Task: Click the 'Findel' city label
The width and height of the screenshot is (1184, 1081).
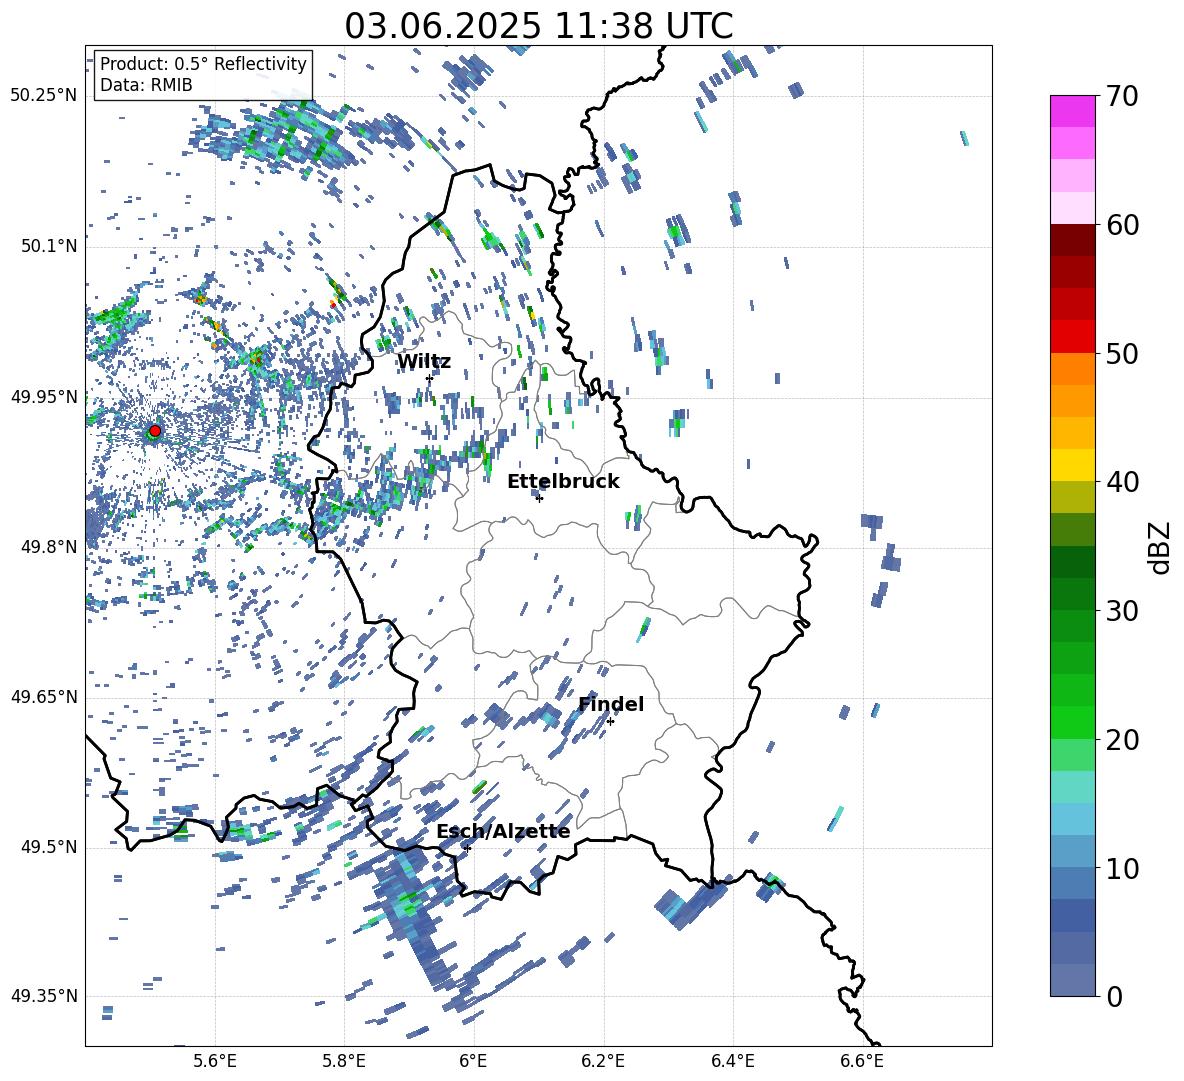Action: pyautogui.click(x=611, y=704)
